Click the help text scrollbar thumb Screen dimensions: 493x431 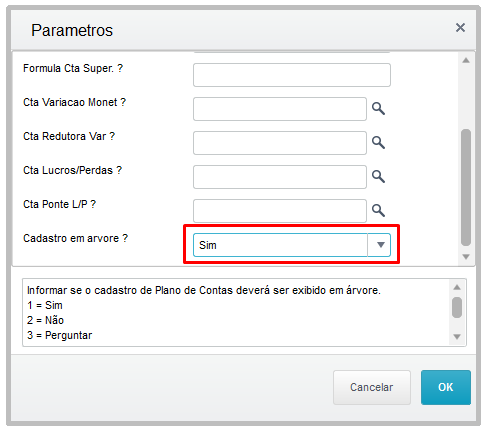(x=457, y=307)
